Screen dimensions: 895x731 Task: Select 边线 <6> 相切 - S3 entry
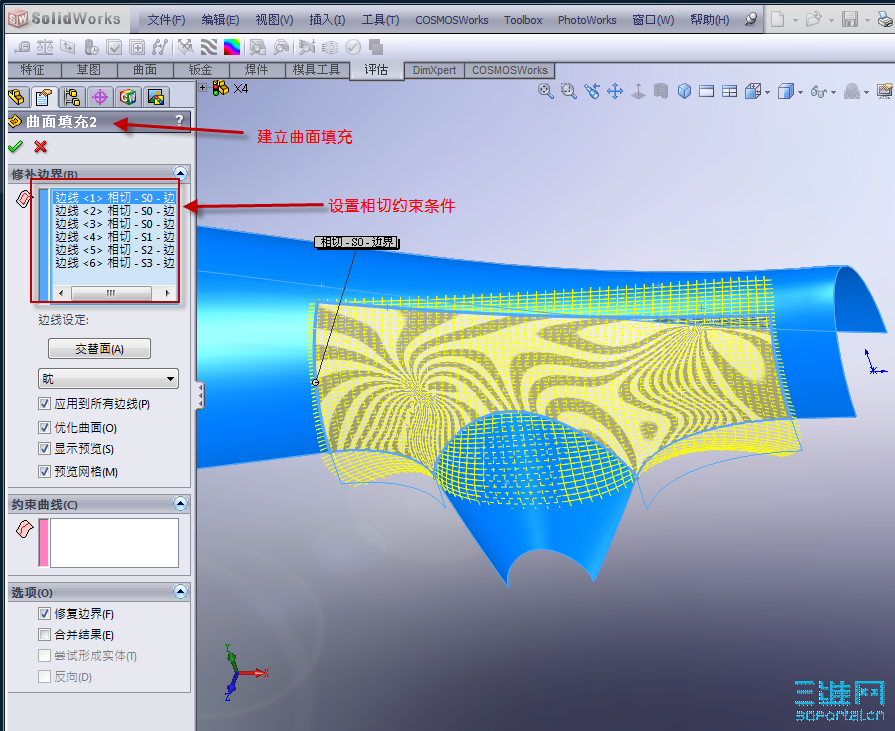pyautogui.click(x=115, y=262)
